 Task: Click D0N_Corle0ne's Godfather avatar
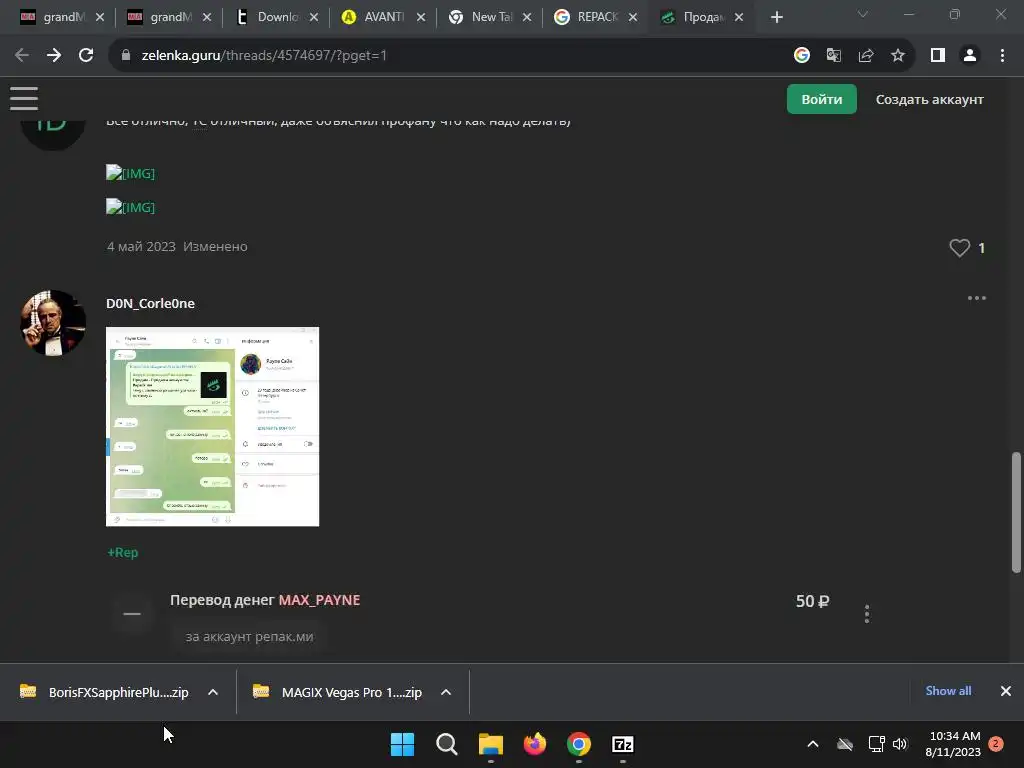[53, 323]
